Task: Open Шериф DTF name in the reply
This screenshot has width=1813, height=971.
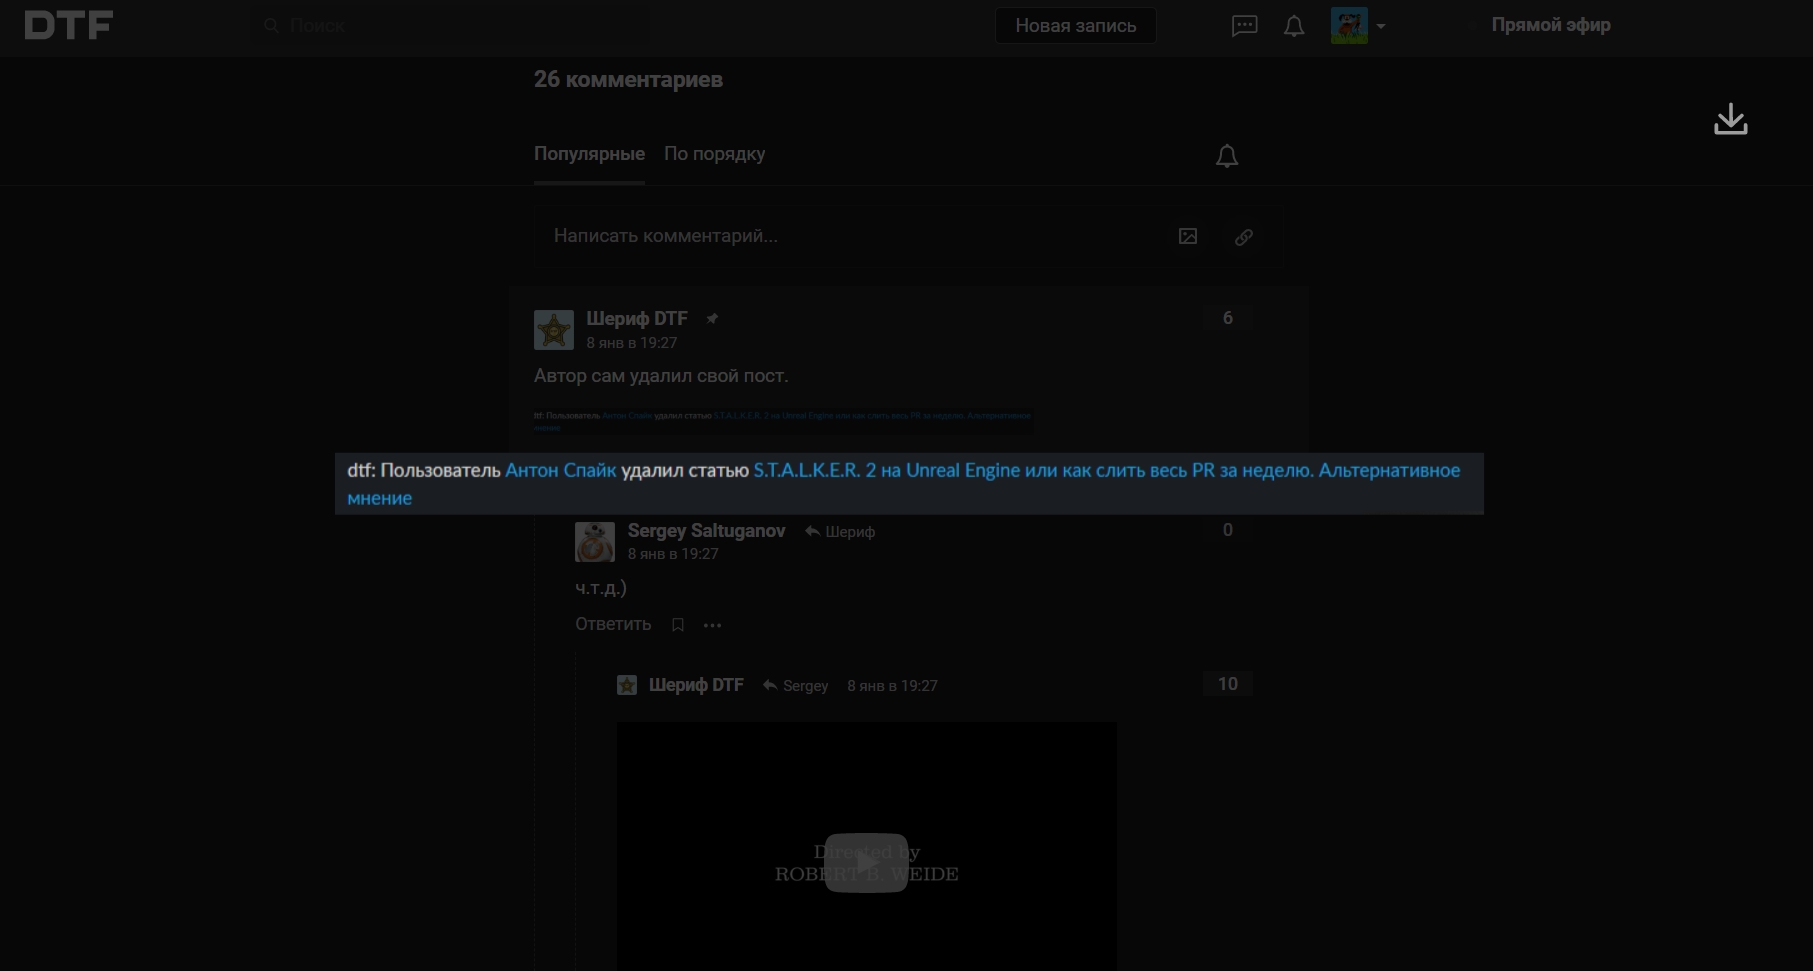Action: [696, 685]
